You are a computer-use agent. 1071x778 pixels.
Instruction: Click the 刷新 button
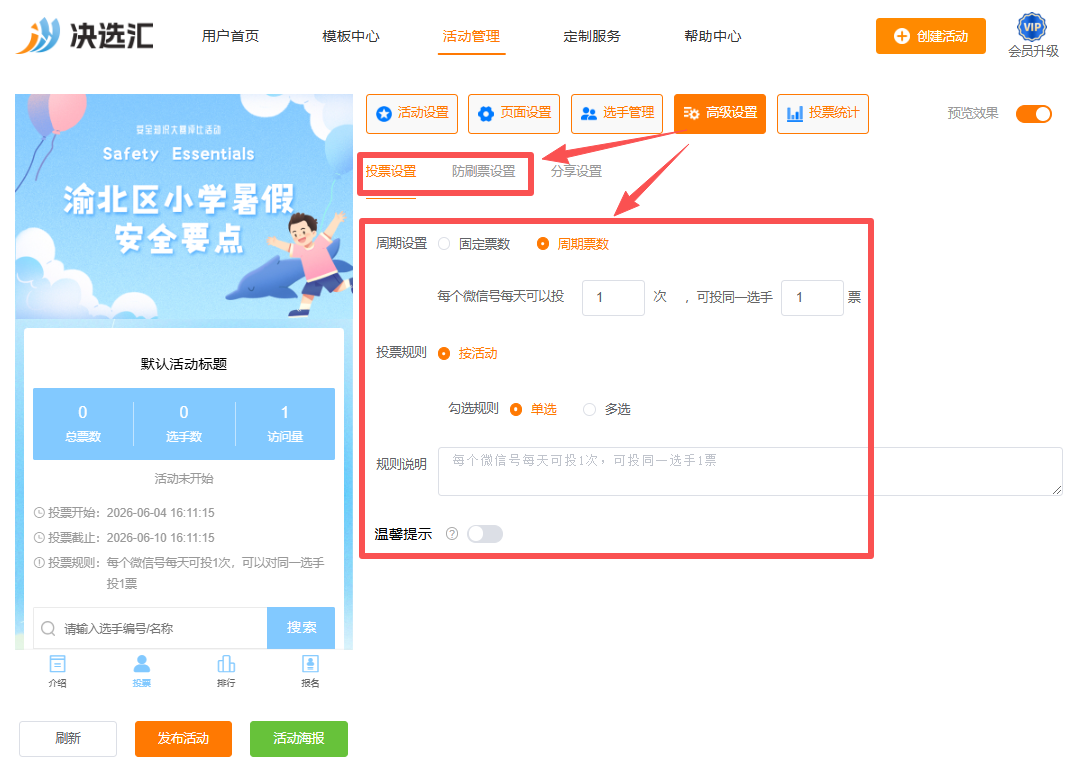coord(68,738)
